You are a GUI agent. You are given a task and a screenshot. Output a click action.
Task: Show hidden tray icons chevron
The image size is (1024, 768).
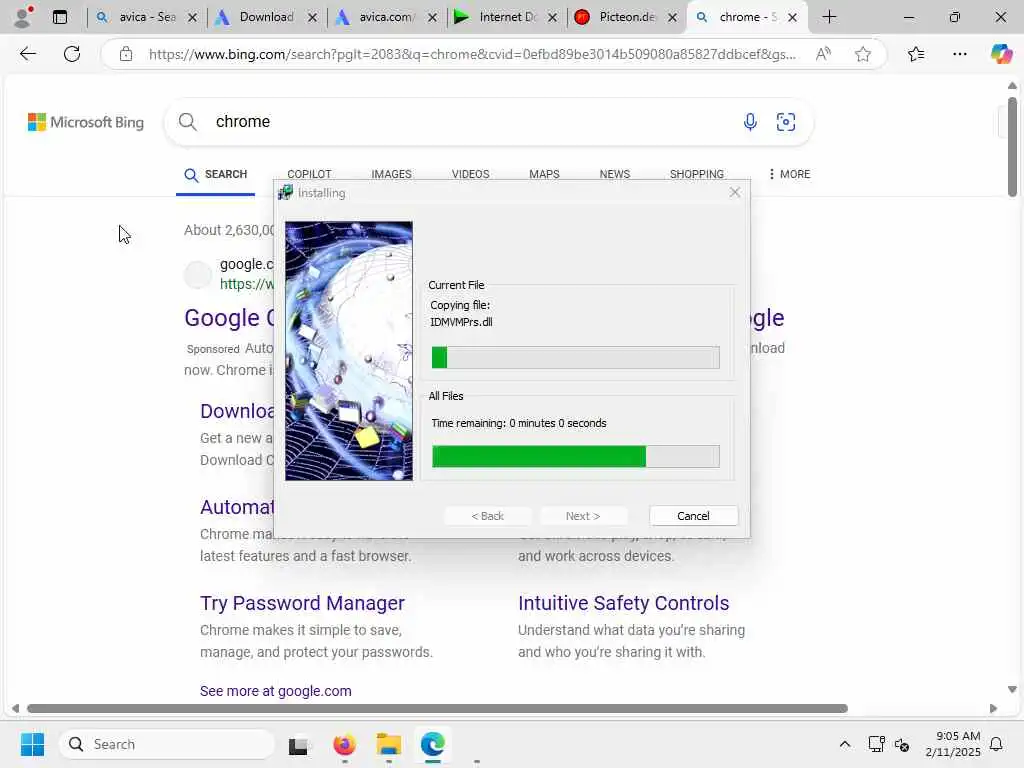(x=844, y=744)
